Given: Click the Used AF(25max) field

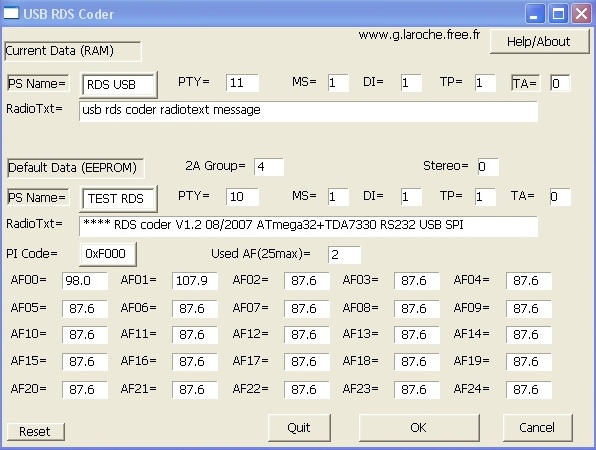Looking at the screenshot, I should (x=344, y=255).
